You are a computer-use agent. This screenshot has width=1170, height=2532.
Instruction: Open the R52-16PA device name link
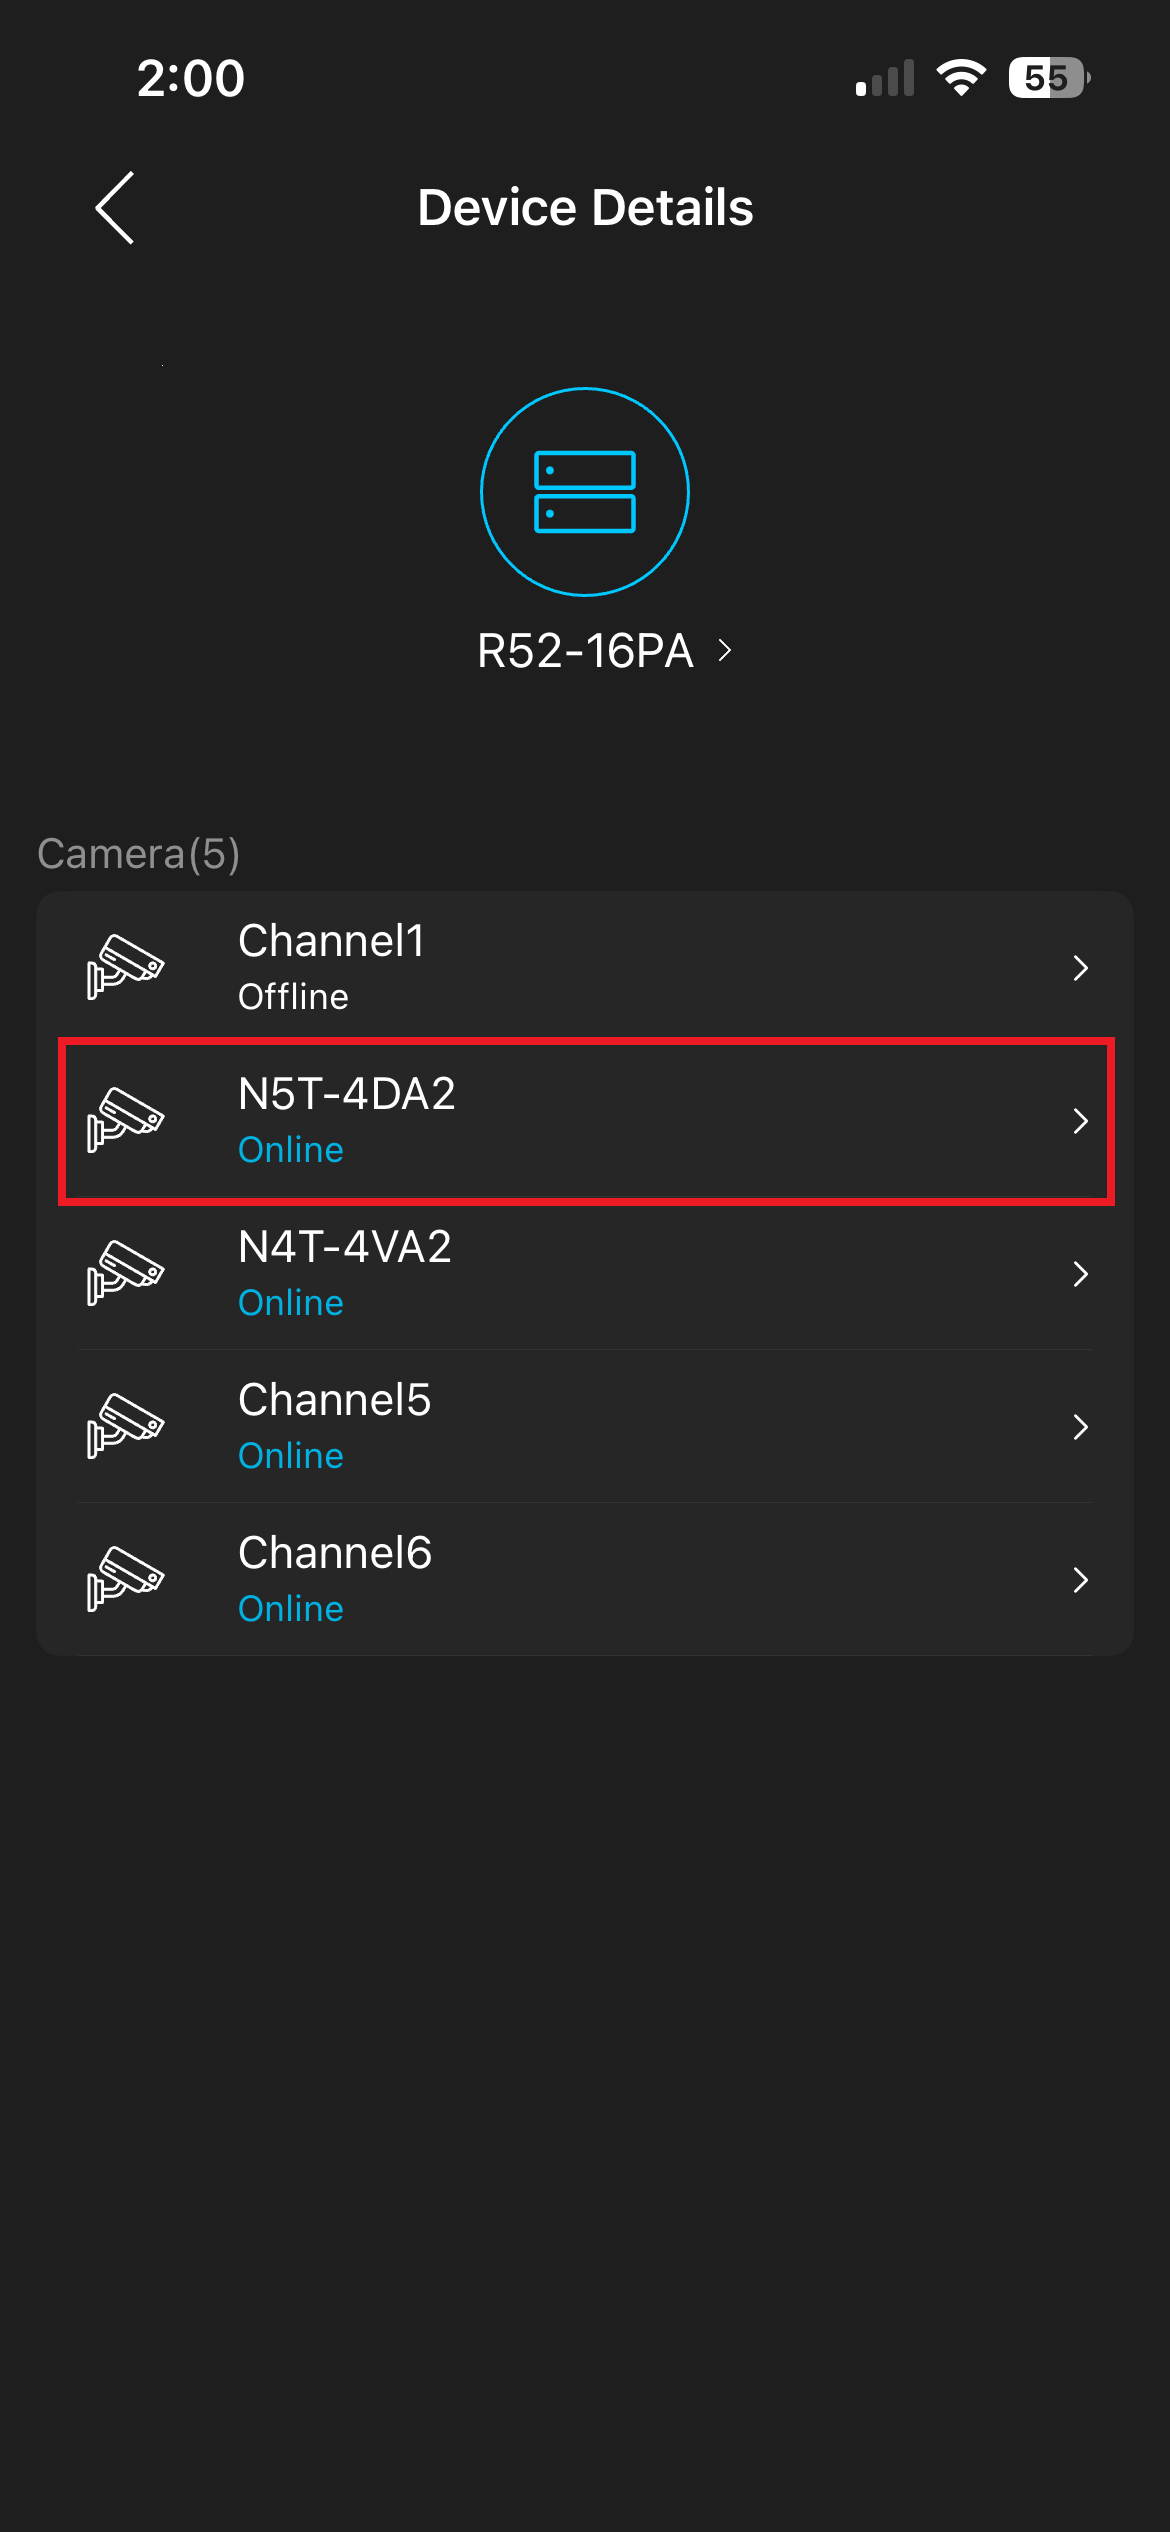tap(585, 651)
